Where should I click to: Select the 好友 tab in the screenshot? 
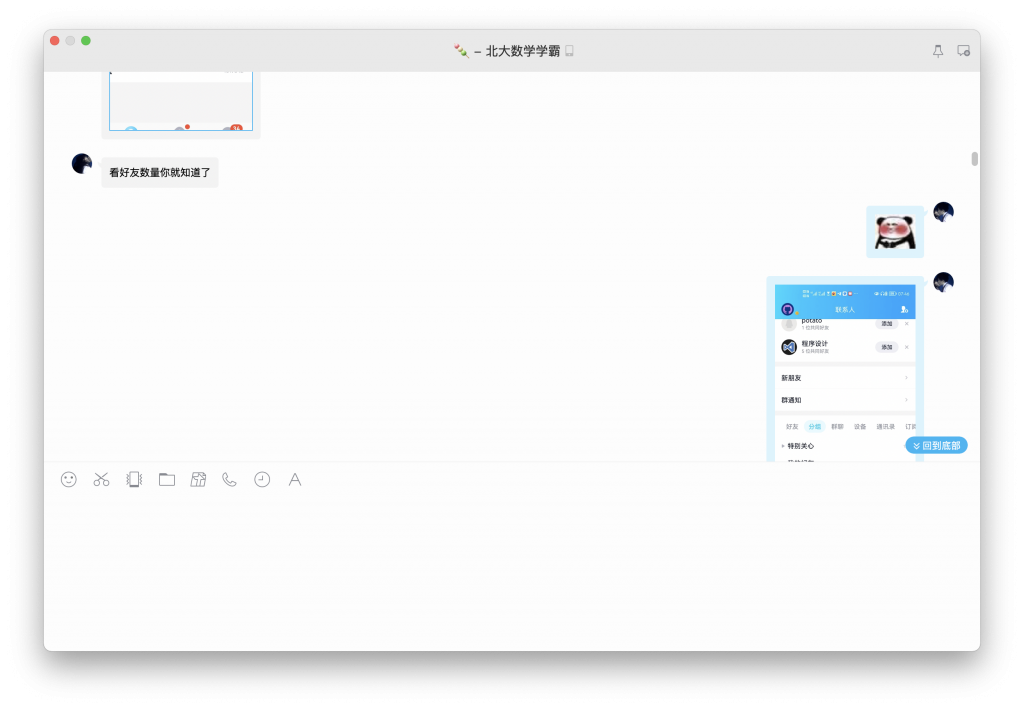[x=790, y=425]
